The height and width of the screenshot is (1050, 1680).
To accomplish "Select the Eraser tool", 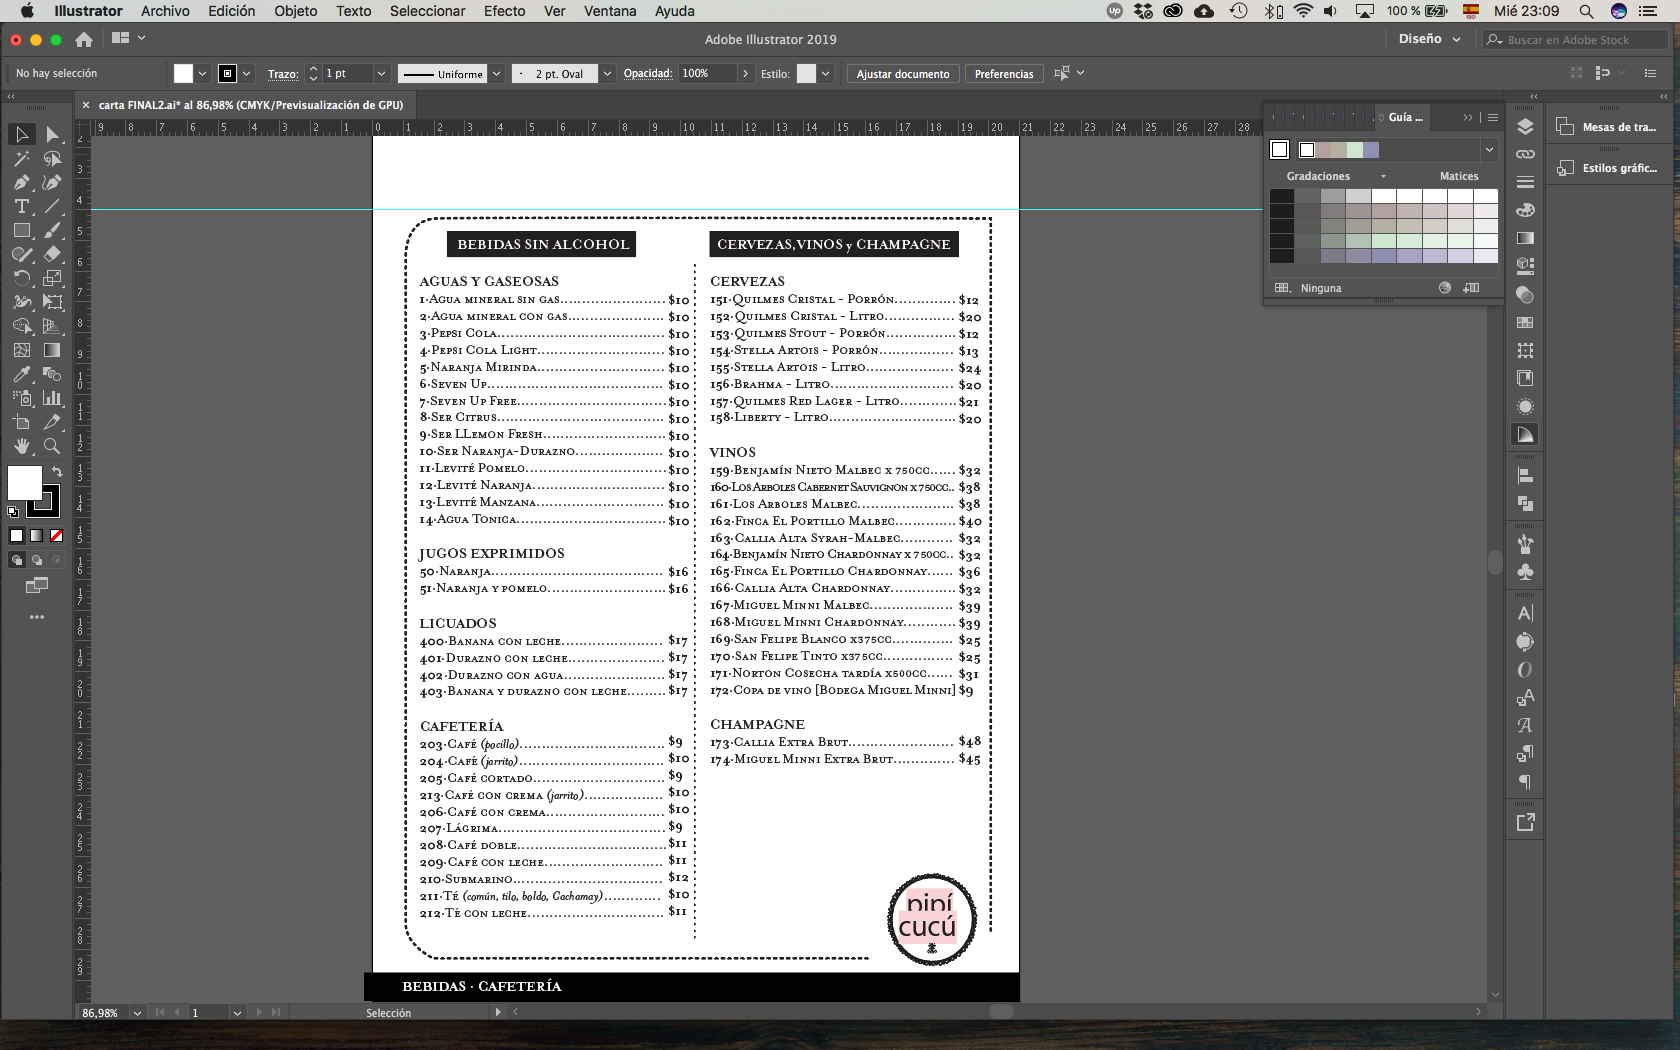I will [52, 254].
